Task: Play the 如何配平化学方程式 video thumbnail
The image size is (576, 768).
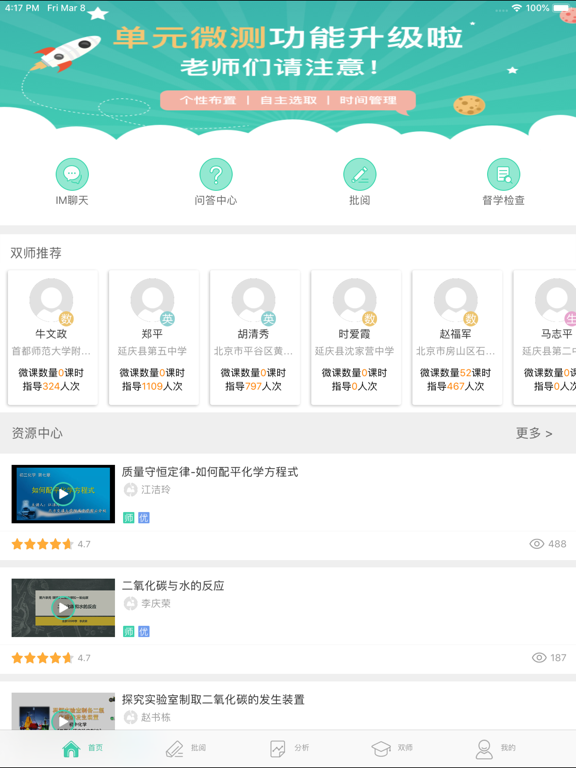Action: click(x=63, y=494)
